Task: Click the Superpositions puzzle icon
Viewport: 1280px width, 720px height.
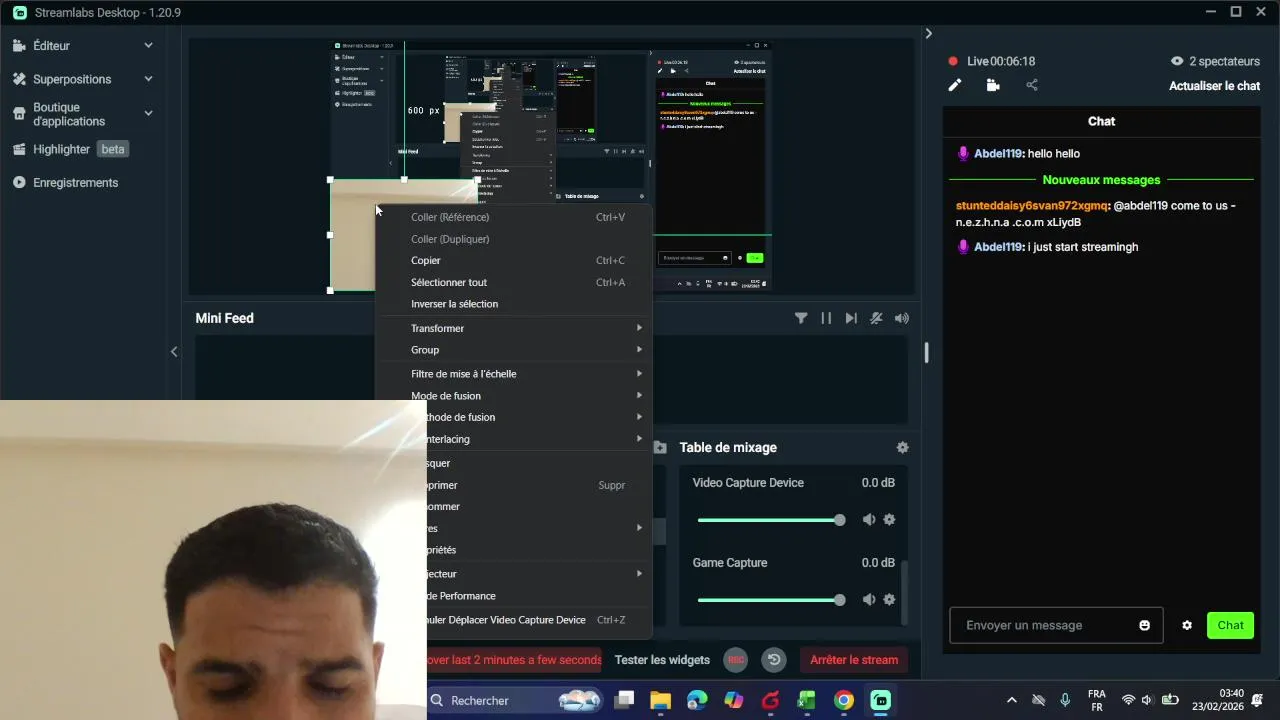Action: 19,79
